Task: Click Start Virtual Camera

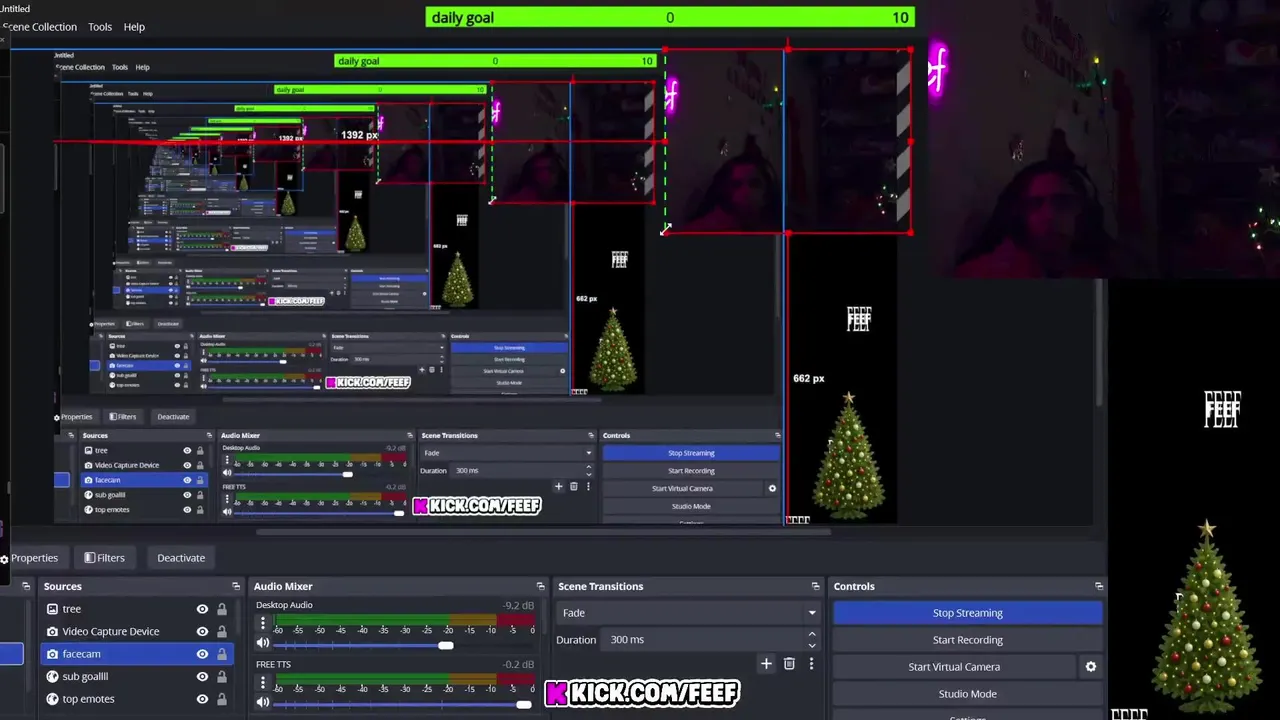Action: click(954, 667)
